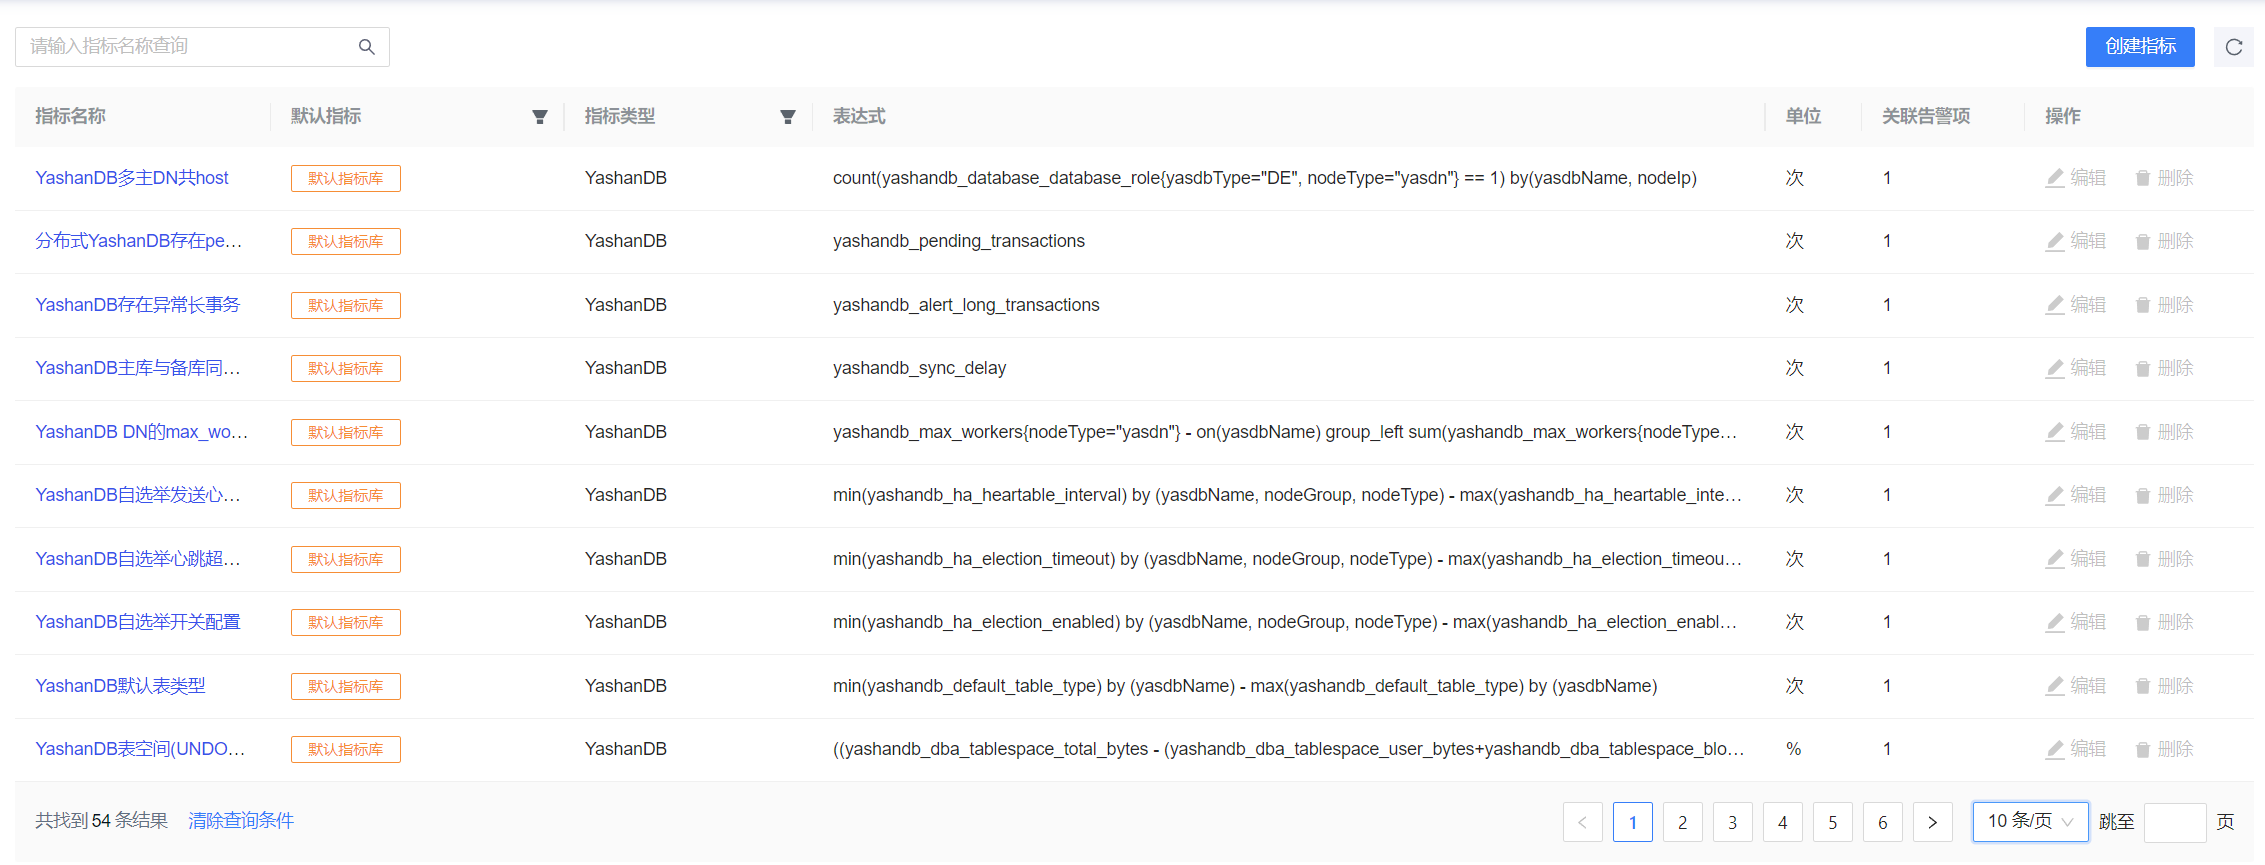Go to page 2 of results

[1682, 822]
